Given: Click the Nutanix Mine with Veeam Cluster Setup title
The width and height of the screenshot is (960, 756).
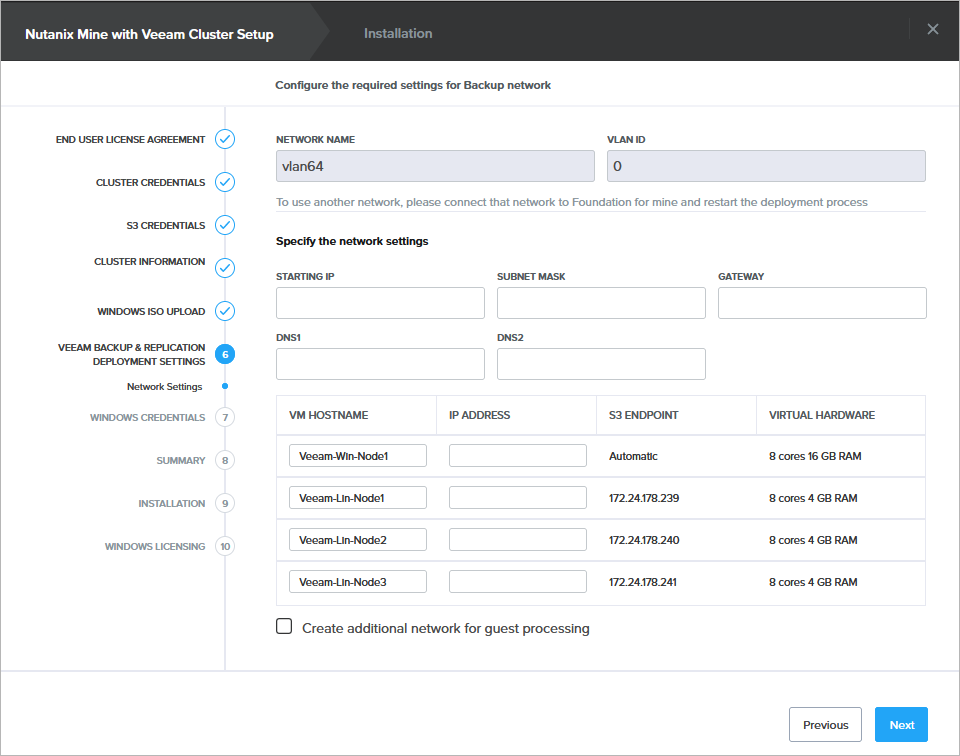Looking at the screenshot, I should 149,34.
